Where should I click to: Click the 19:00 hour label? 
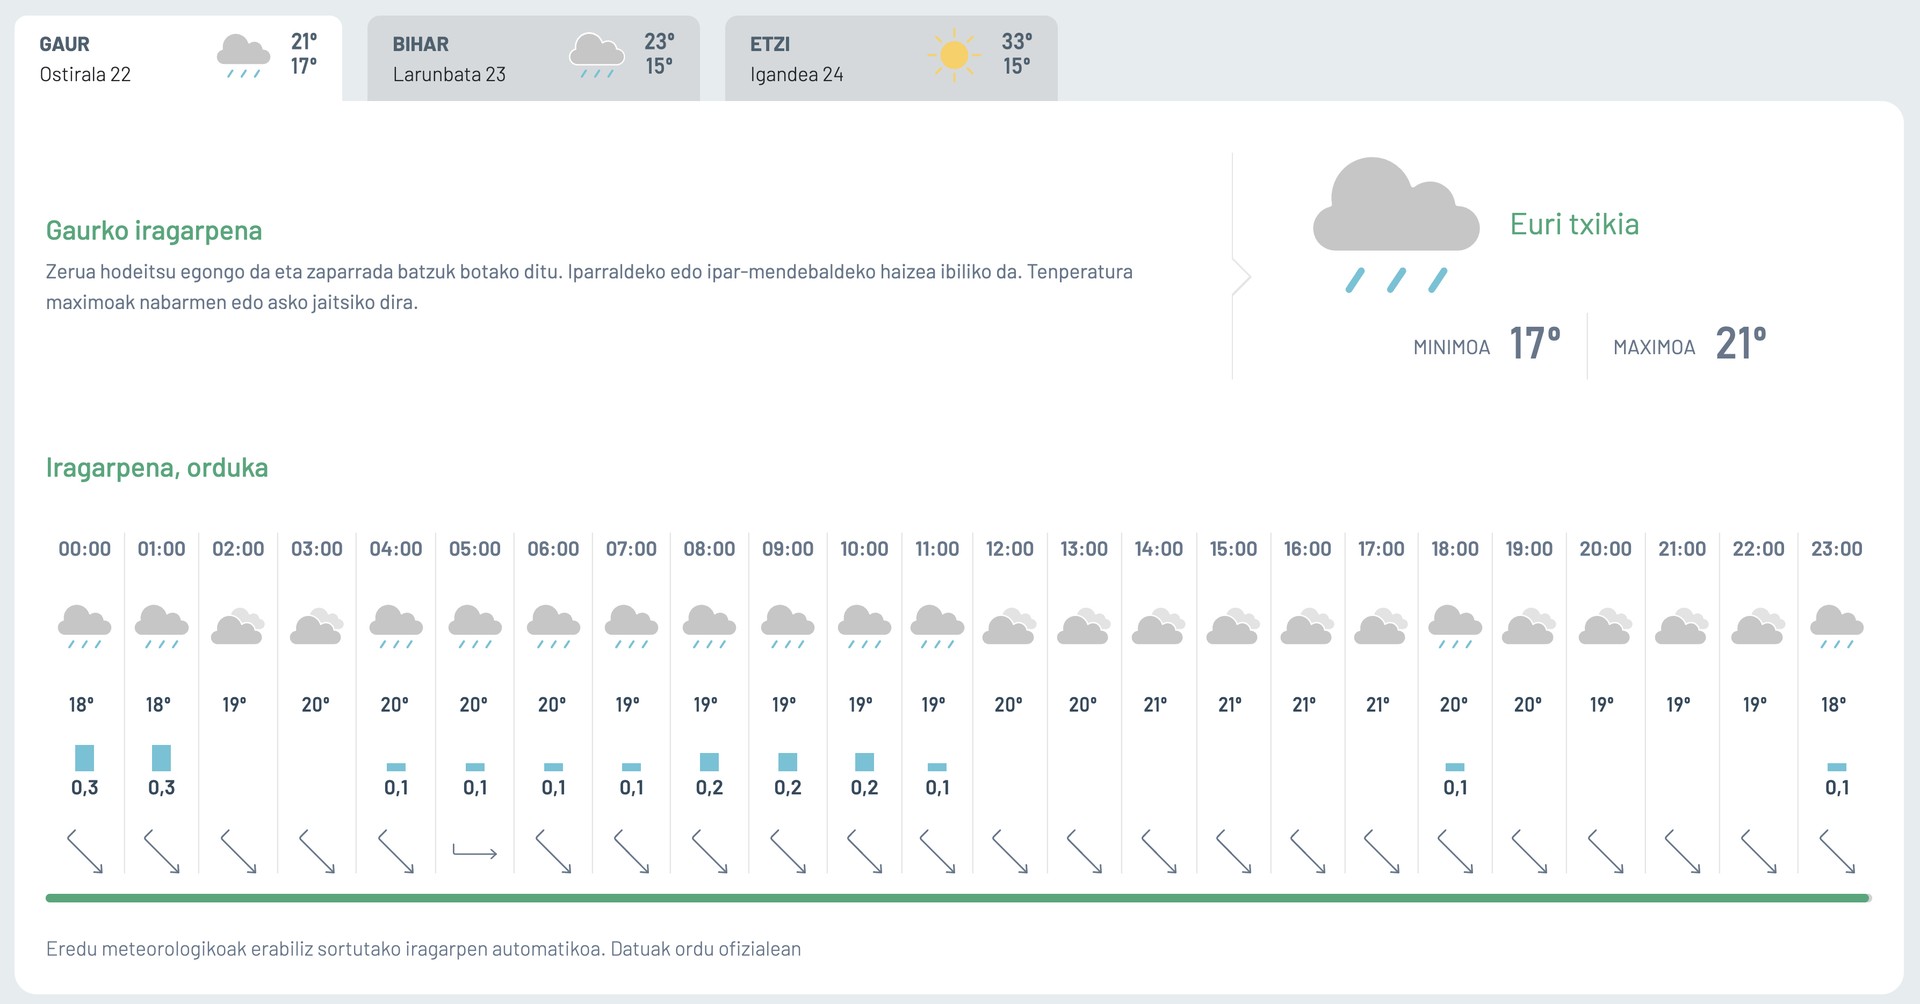1529,549
